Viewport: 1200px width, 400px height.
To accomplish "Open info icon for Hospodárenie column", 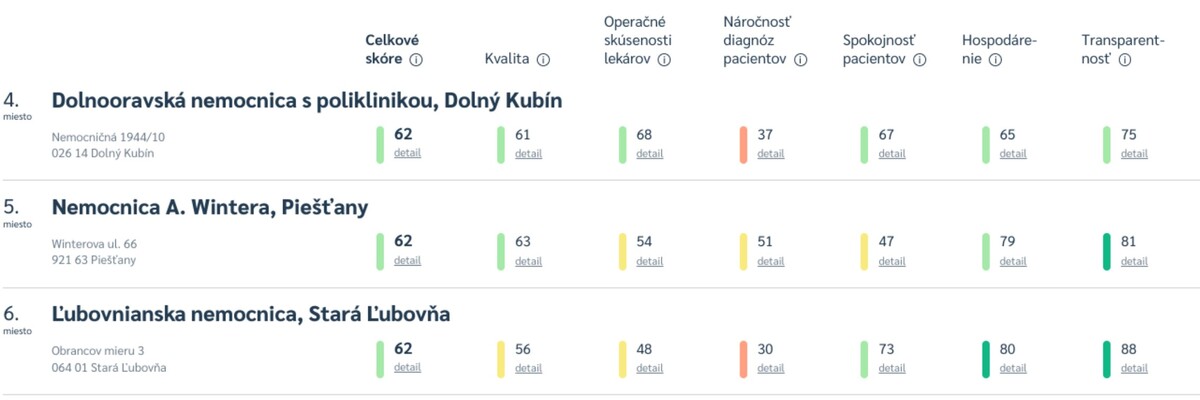I will 995,60.
